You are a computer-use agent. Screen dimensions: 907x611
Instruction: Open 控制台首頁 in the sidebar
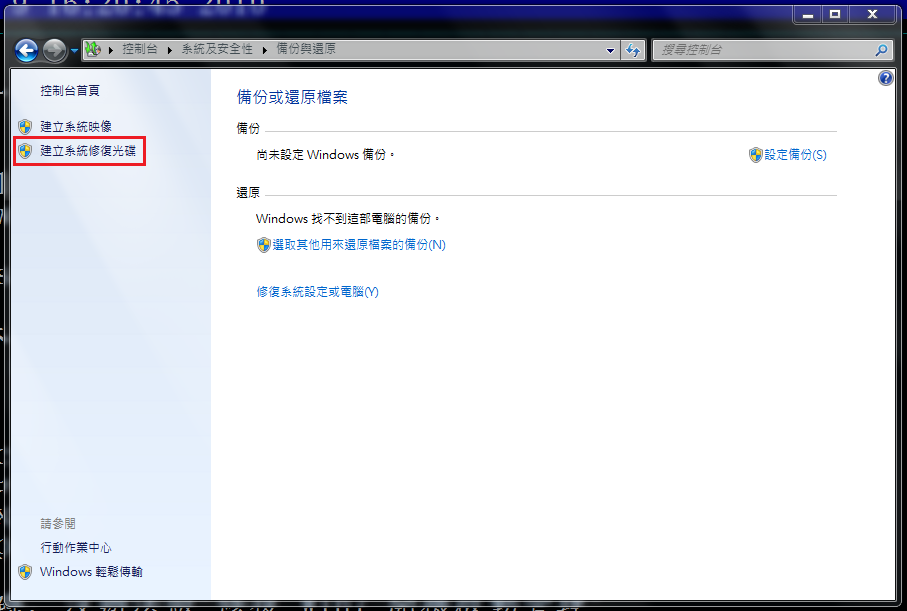[70, 90]
